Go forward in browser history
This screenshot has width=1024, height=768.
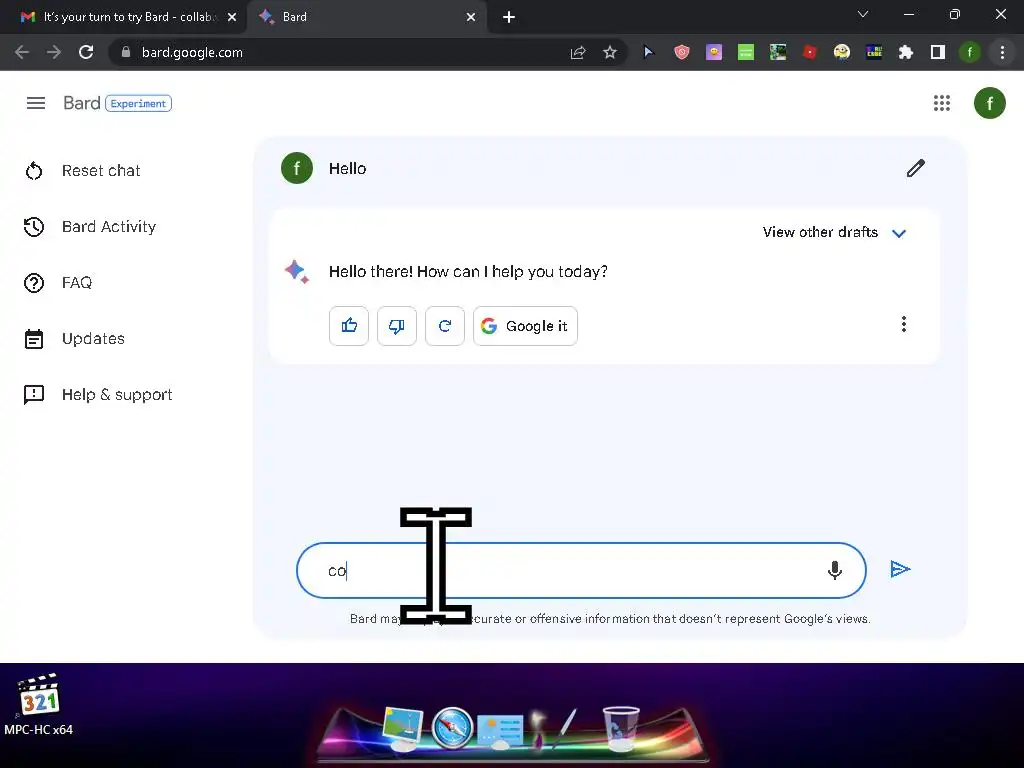tap(54, 52)
